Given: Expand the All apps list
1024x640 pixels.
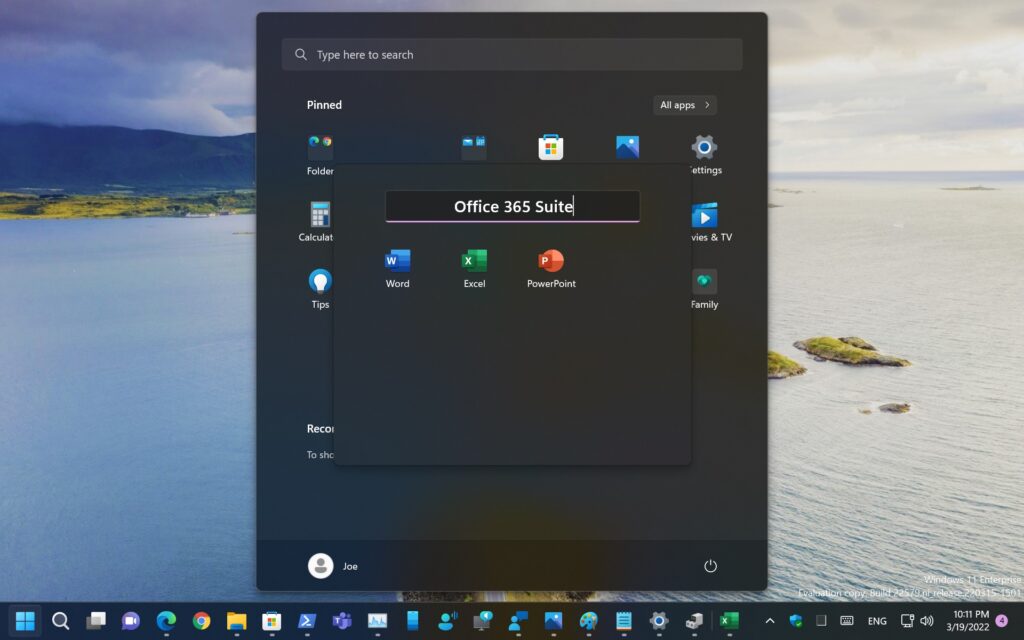Looking at the screenshot, I should (685, 105).
